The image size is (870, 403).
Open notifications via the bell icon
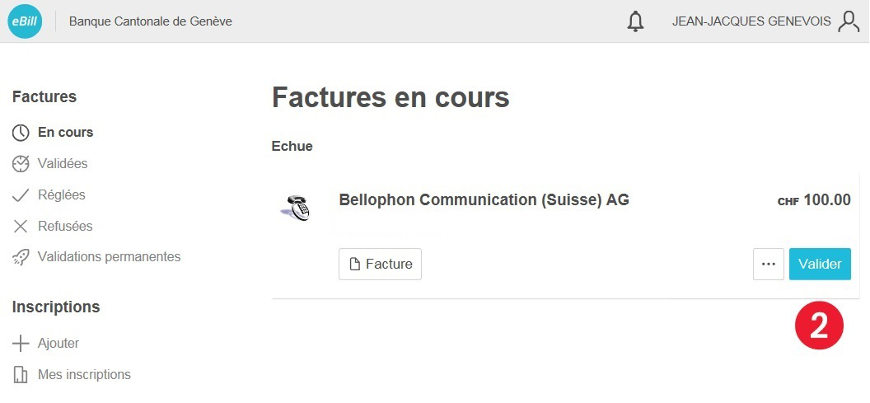tap(635, 22)
